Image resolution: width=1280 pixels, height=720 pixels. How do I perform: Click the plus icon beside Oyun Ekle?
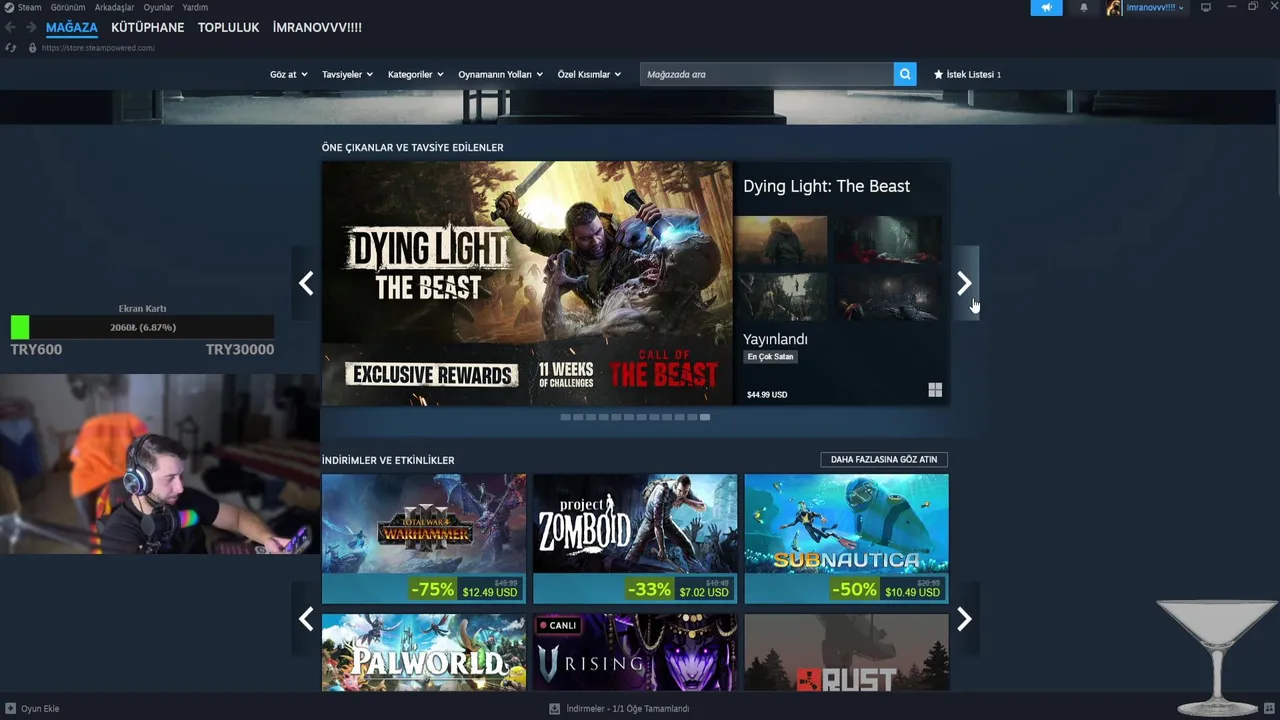11,708
